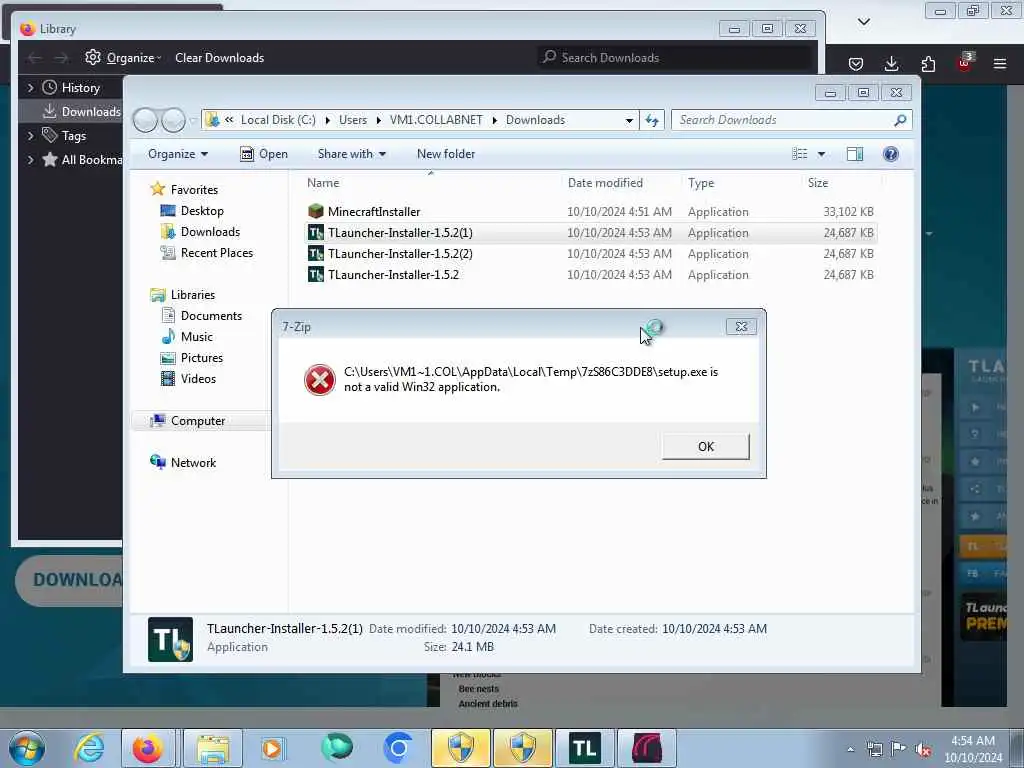Expand History in Firefox Library
This screenshot has width=1024, height=768.
tap(30, 88)
